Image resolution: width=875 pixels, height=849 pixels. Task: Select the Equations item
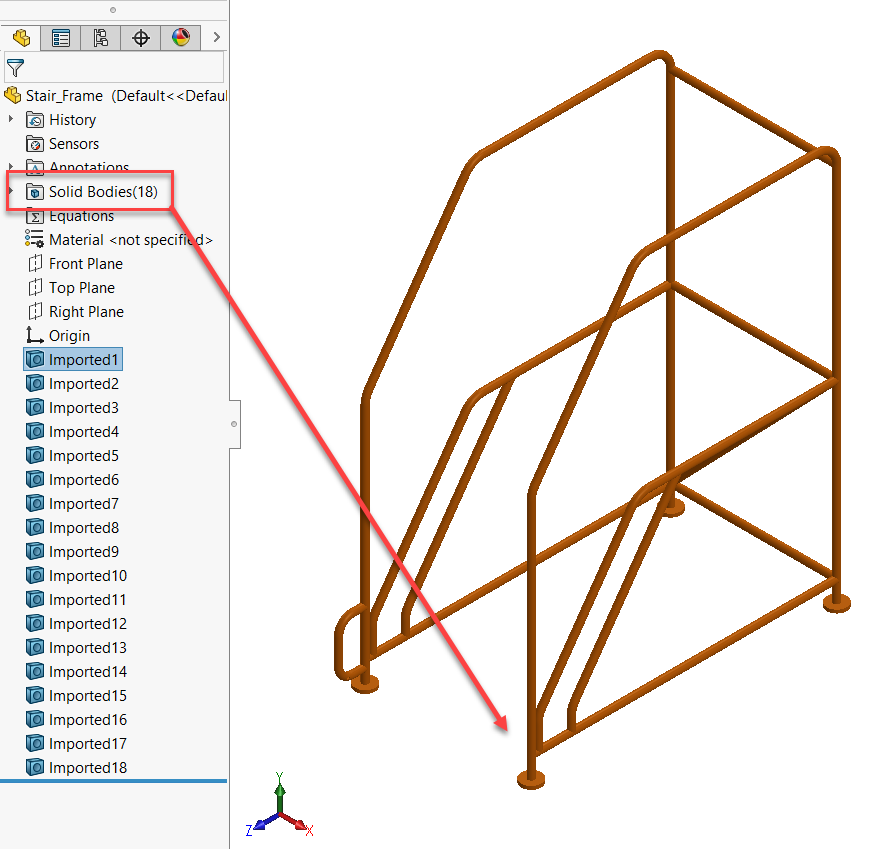(70, 216)
